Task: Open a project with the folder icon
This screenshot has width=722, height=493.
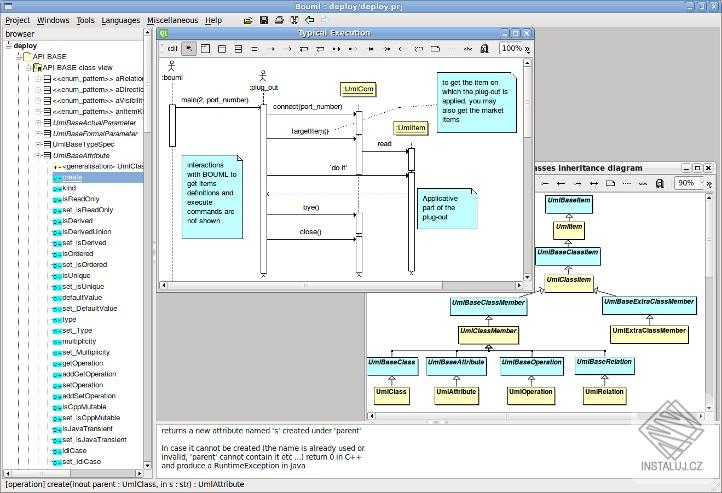Action: tap(248, 20)
